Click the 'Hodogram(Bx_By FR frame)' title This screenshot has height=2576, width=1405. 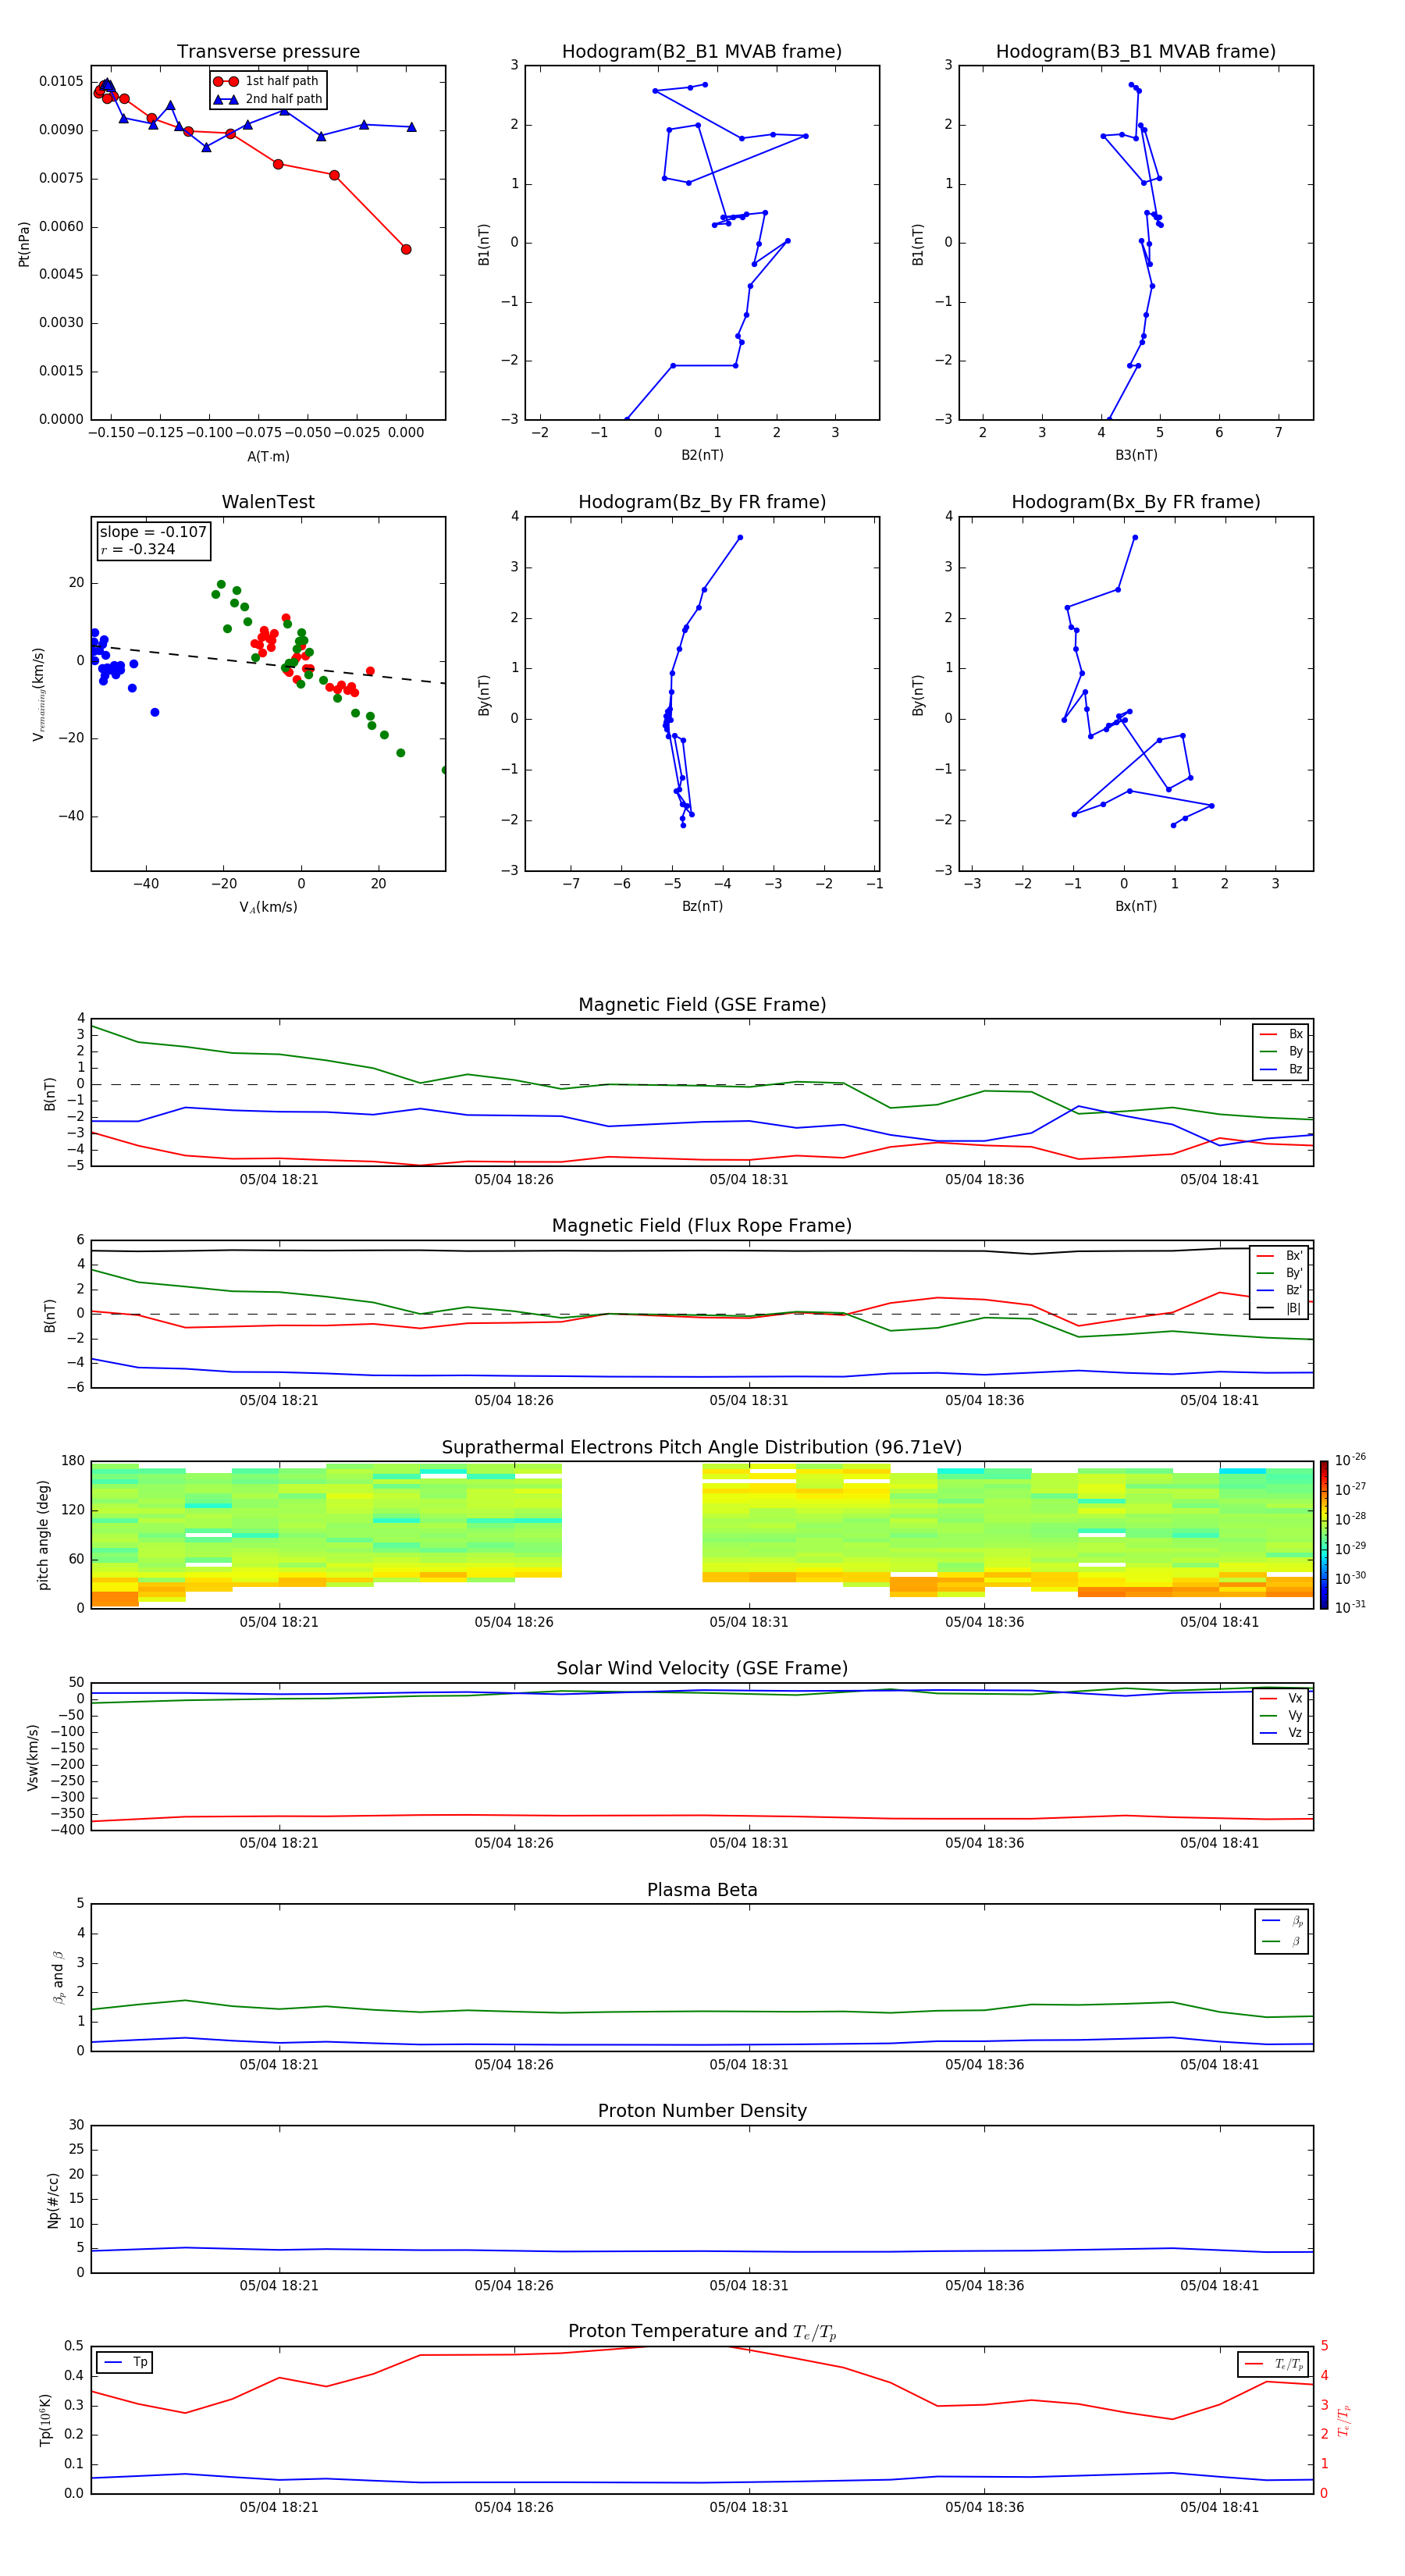point(1136,502)
